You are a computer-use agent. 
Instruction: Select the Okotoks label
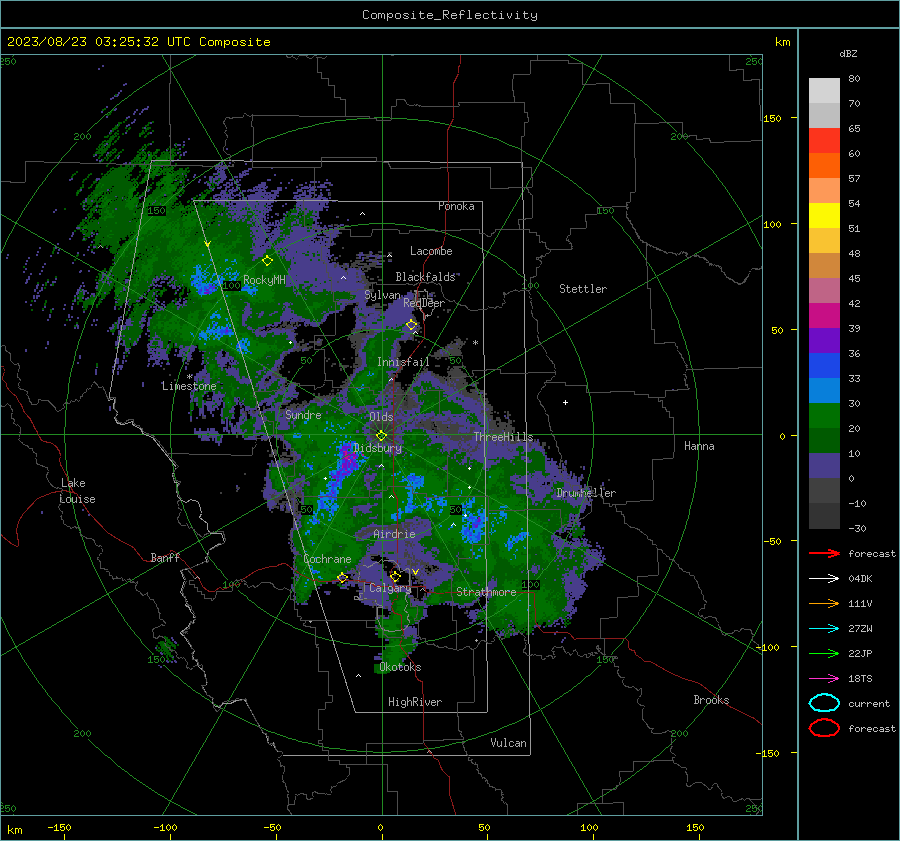(400, 667)
